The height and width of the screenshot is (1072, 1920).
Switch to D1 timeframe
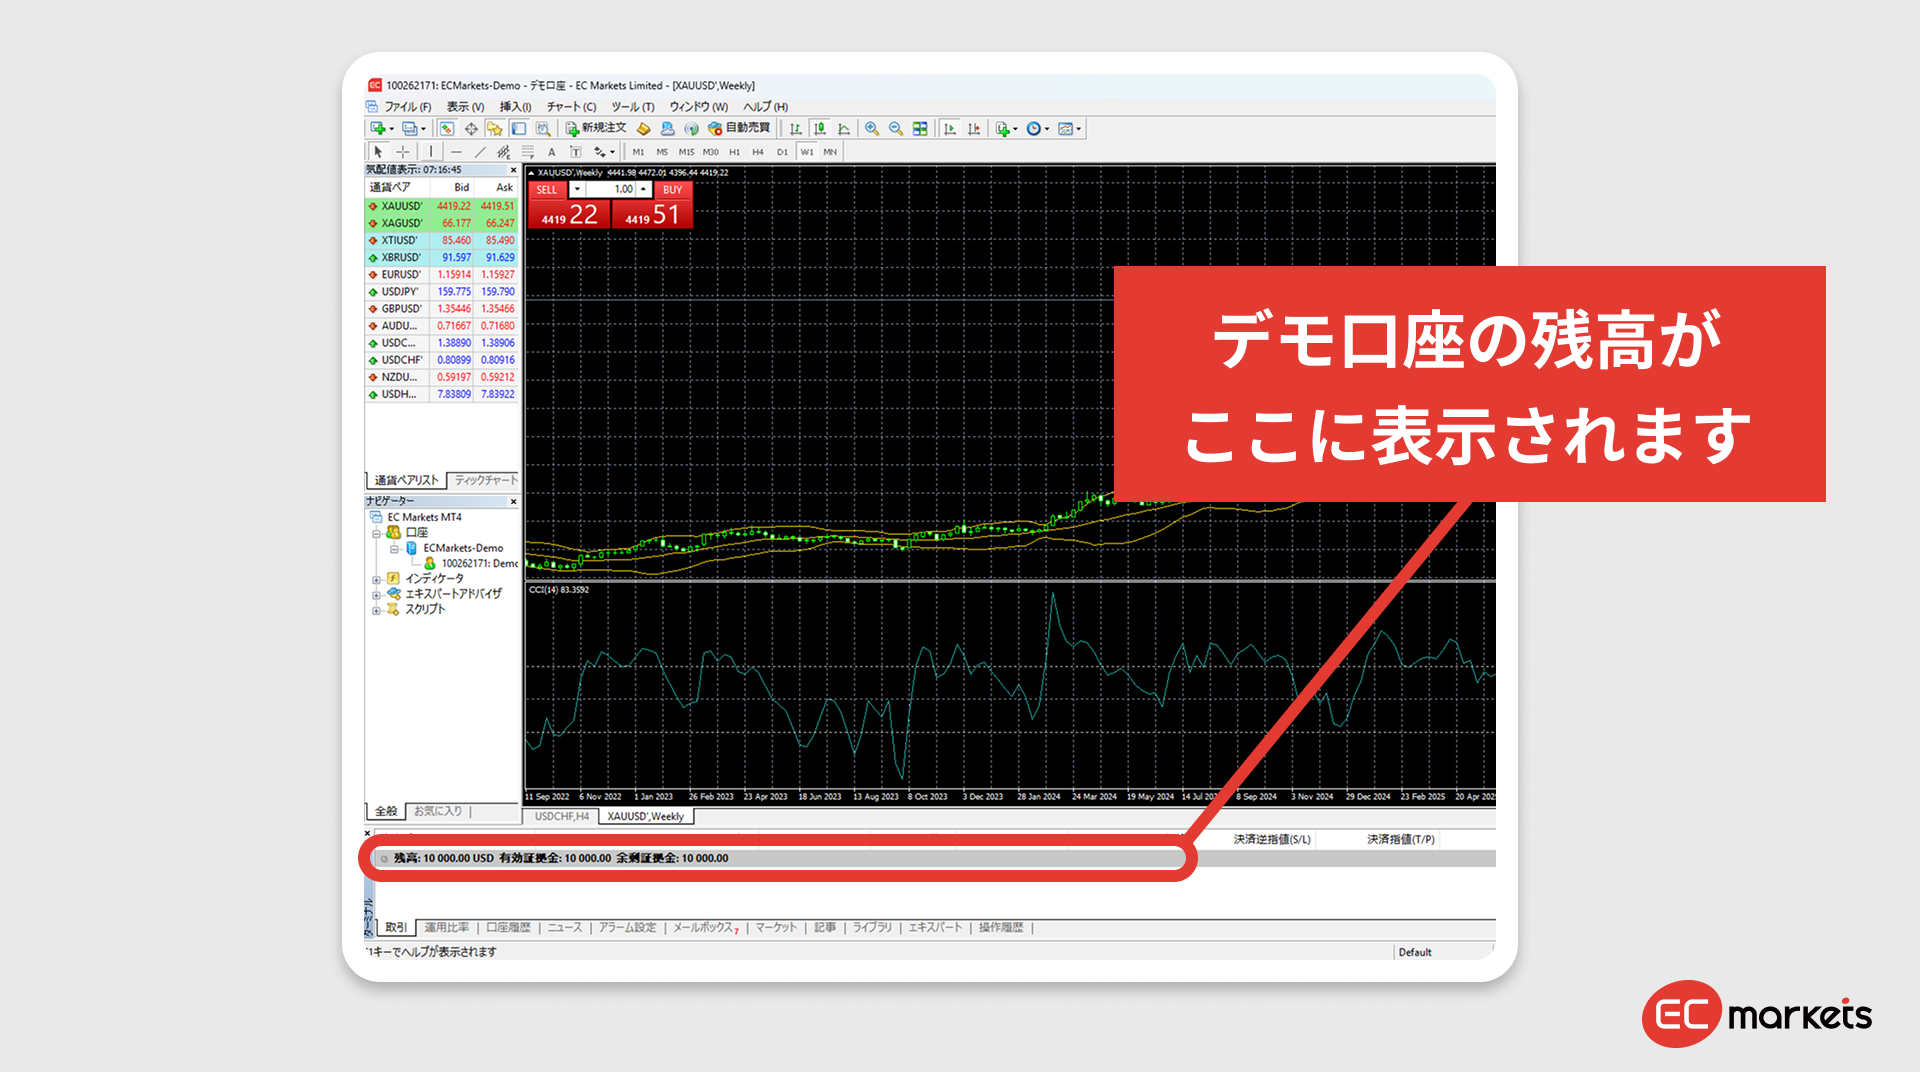pyautogui.click(x=782, y=152)
